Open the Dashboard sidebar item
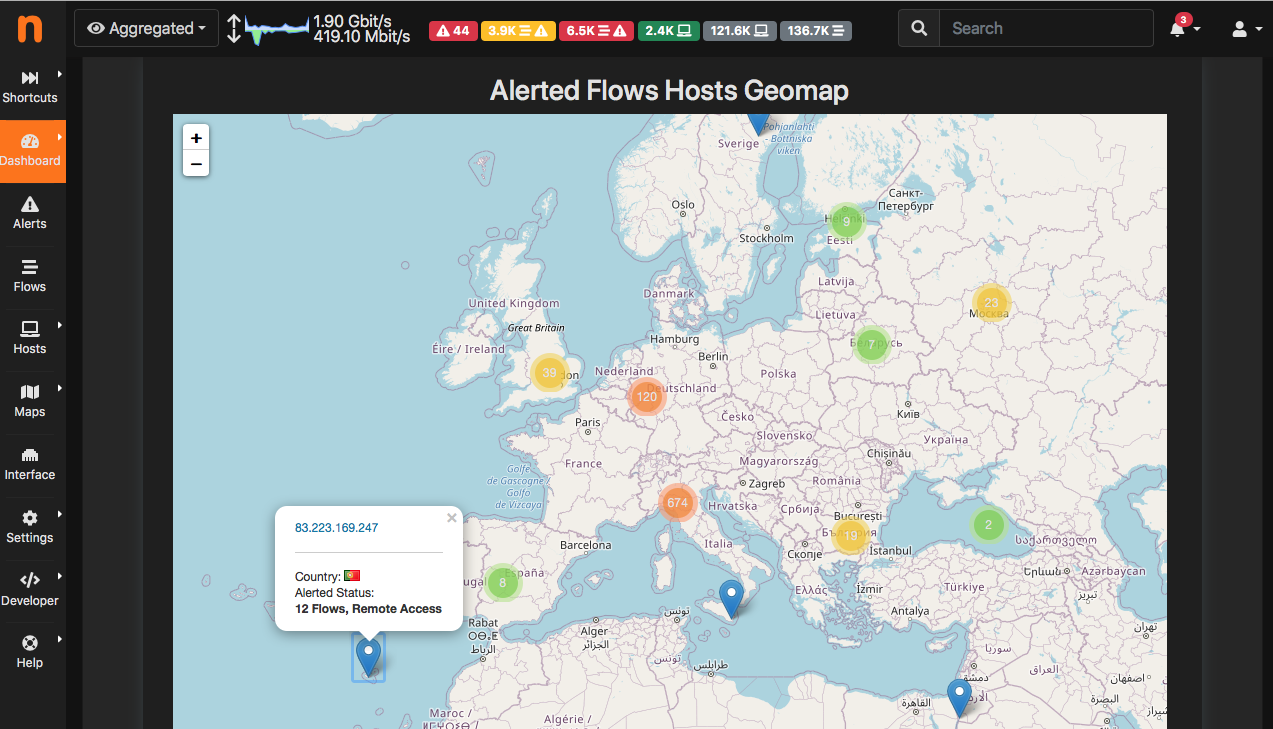Image resolution: width=1273 pixels, height=729 pixels. [x=31, y=150]
